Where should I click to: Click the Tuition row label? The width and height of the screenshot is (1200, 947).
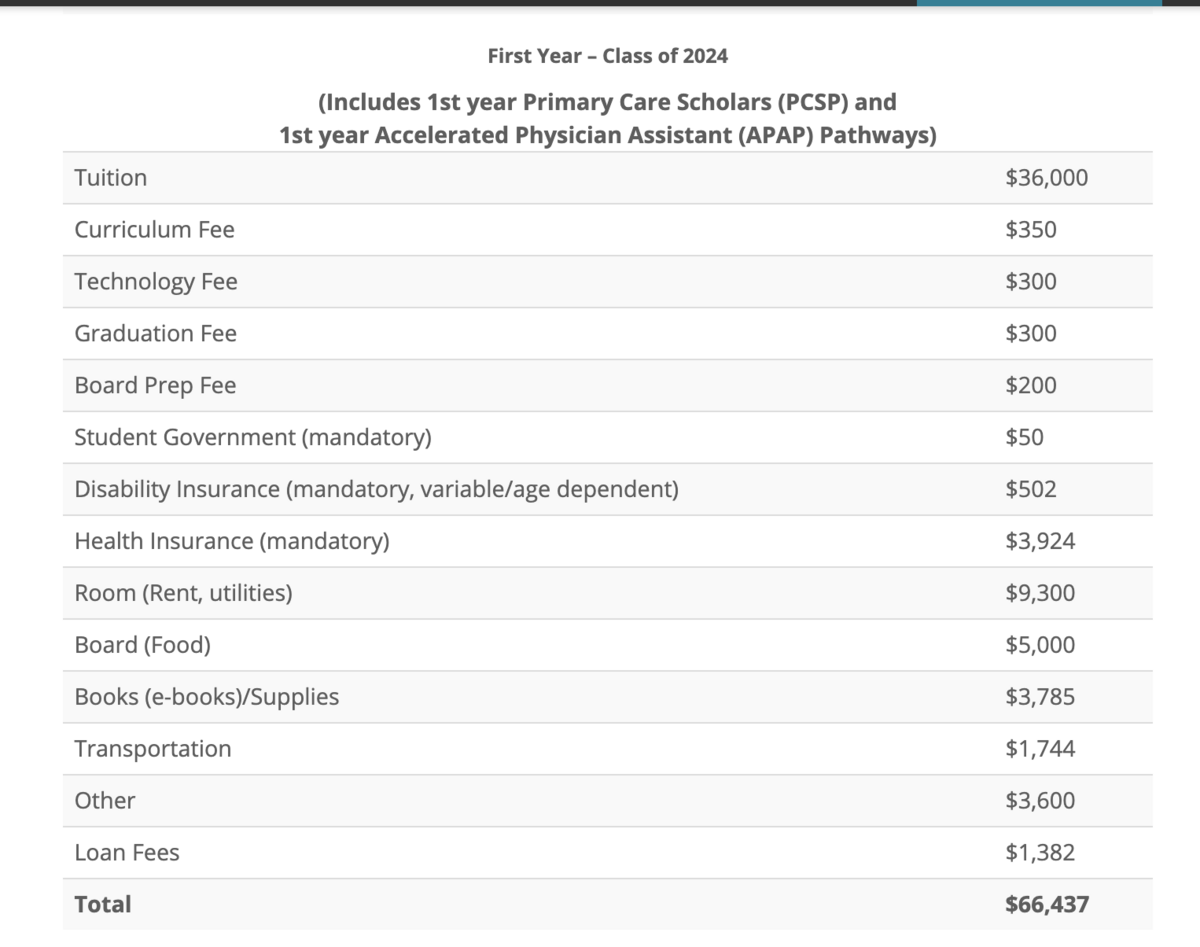tap(111, 178)
